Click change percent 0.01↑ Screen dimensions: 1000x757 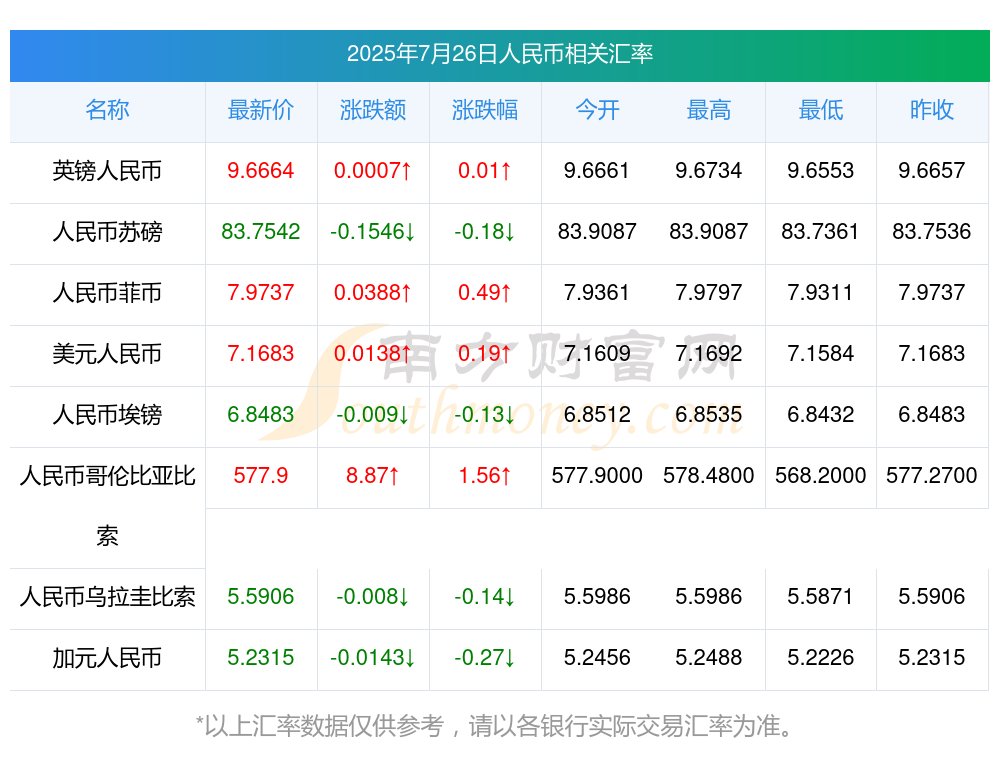485,170
